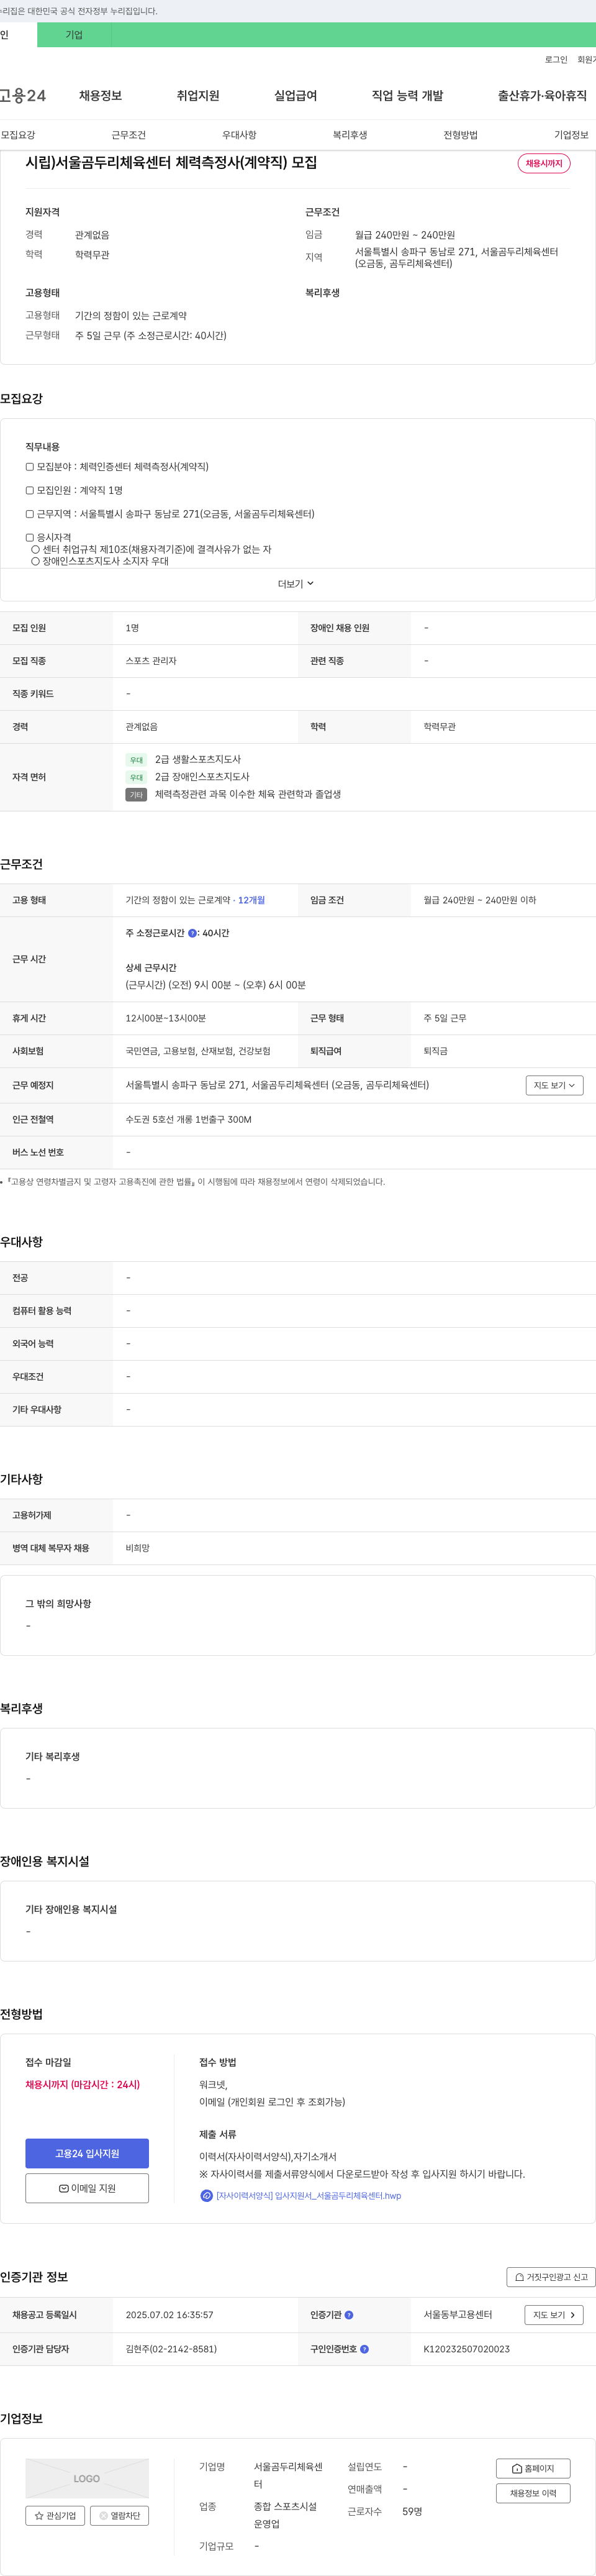
Task: Open 지도 보기 for 서울동부고용센터
Action: [554, 2315]
